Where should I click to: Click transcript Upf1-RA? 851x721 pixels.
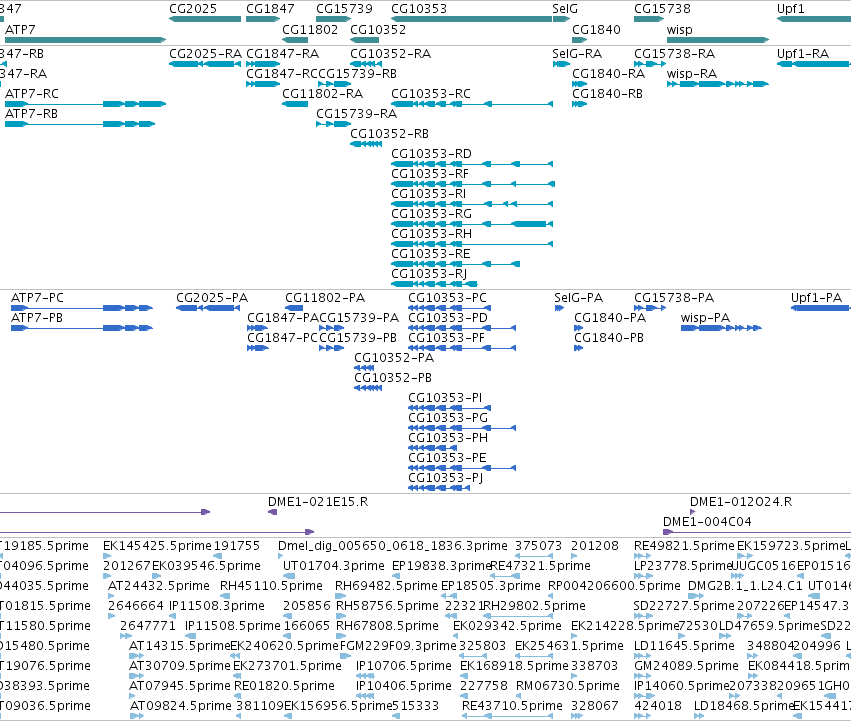click(x=814, y=64)
